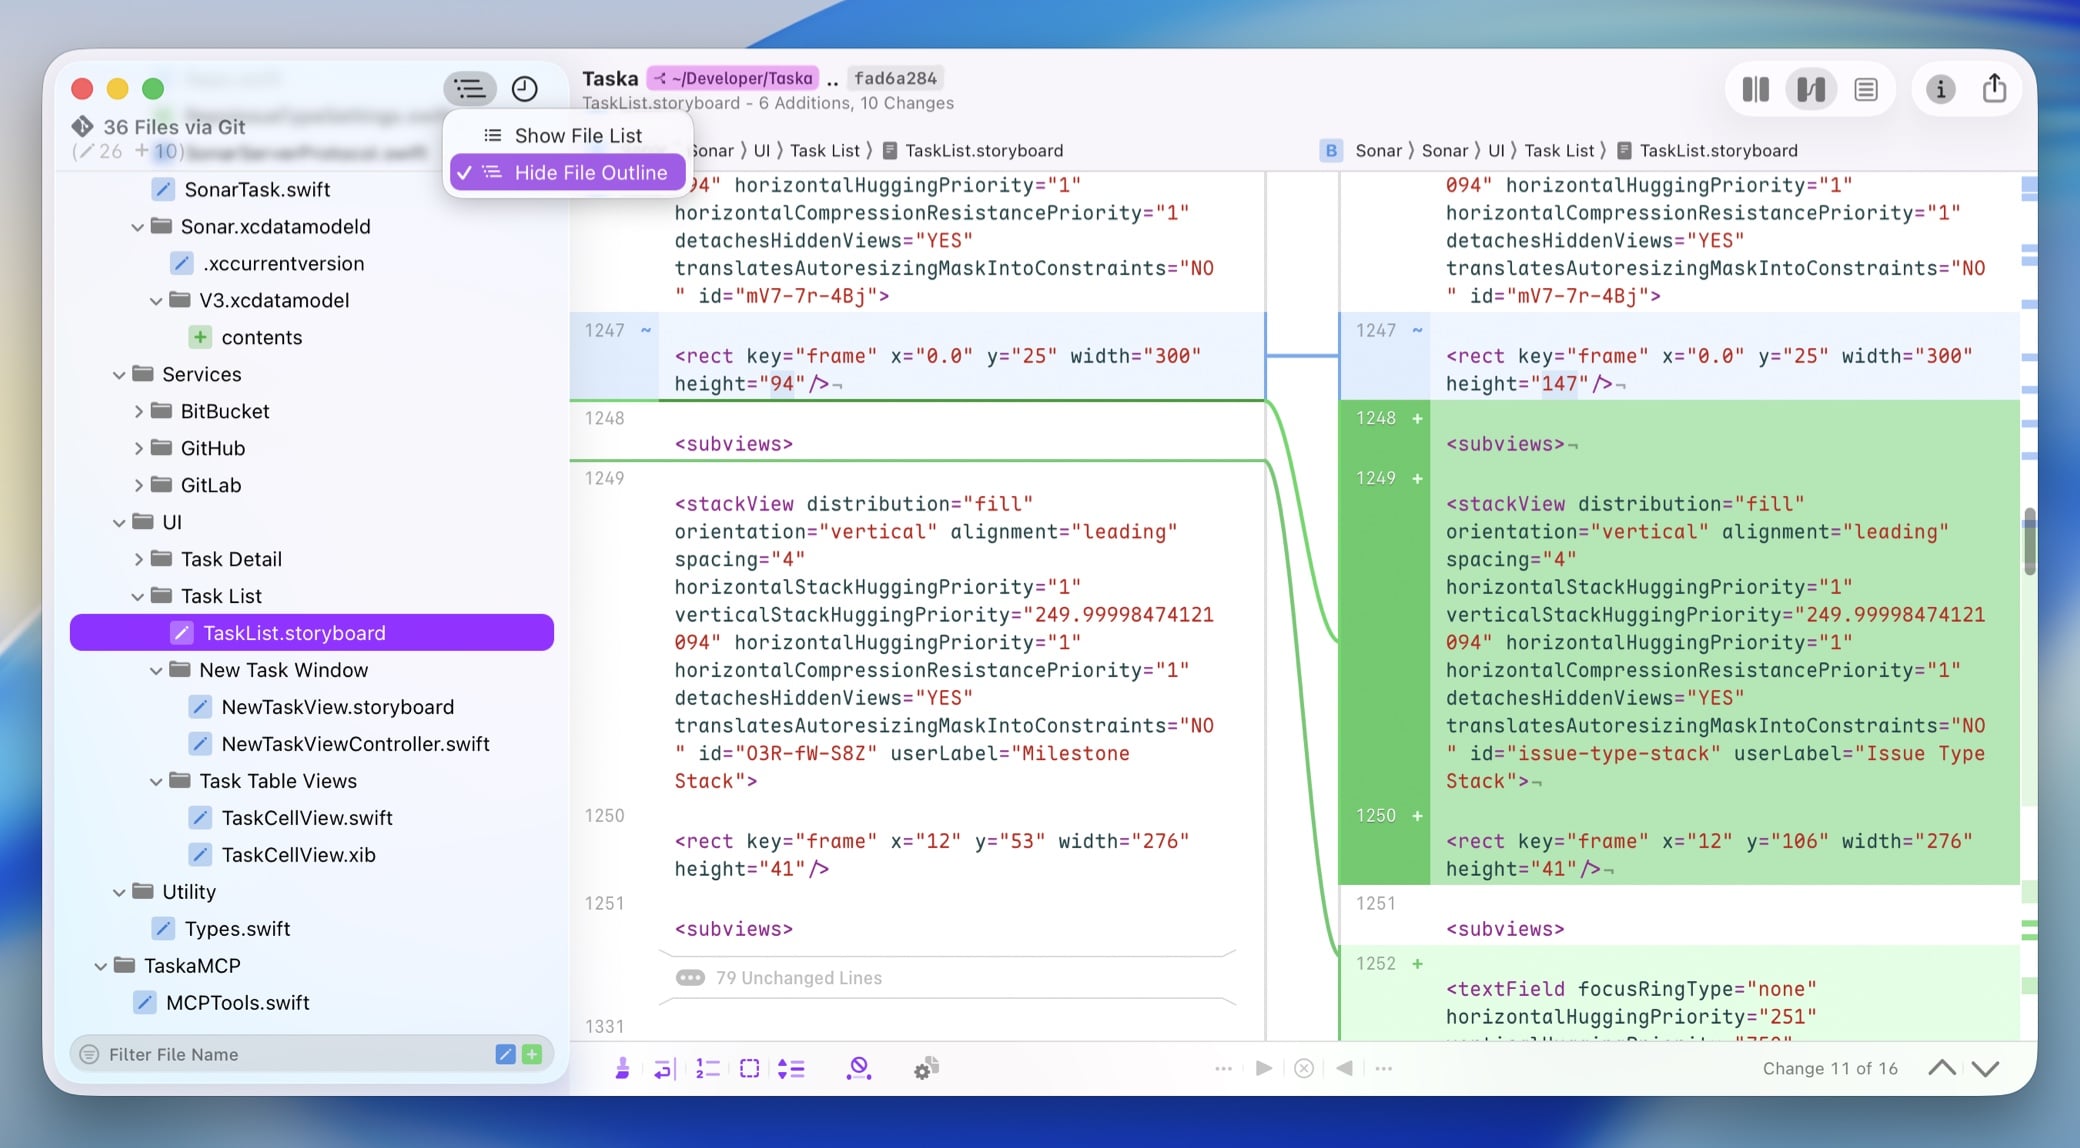
Task: Collapse the Services folder
Action: pyautogui.click(x=119, y=375)
